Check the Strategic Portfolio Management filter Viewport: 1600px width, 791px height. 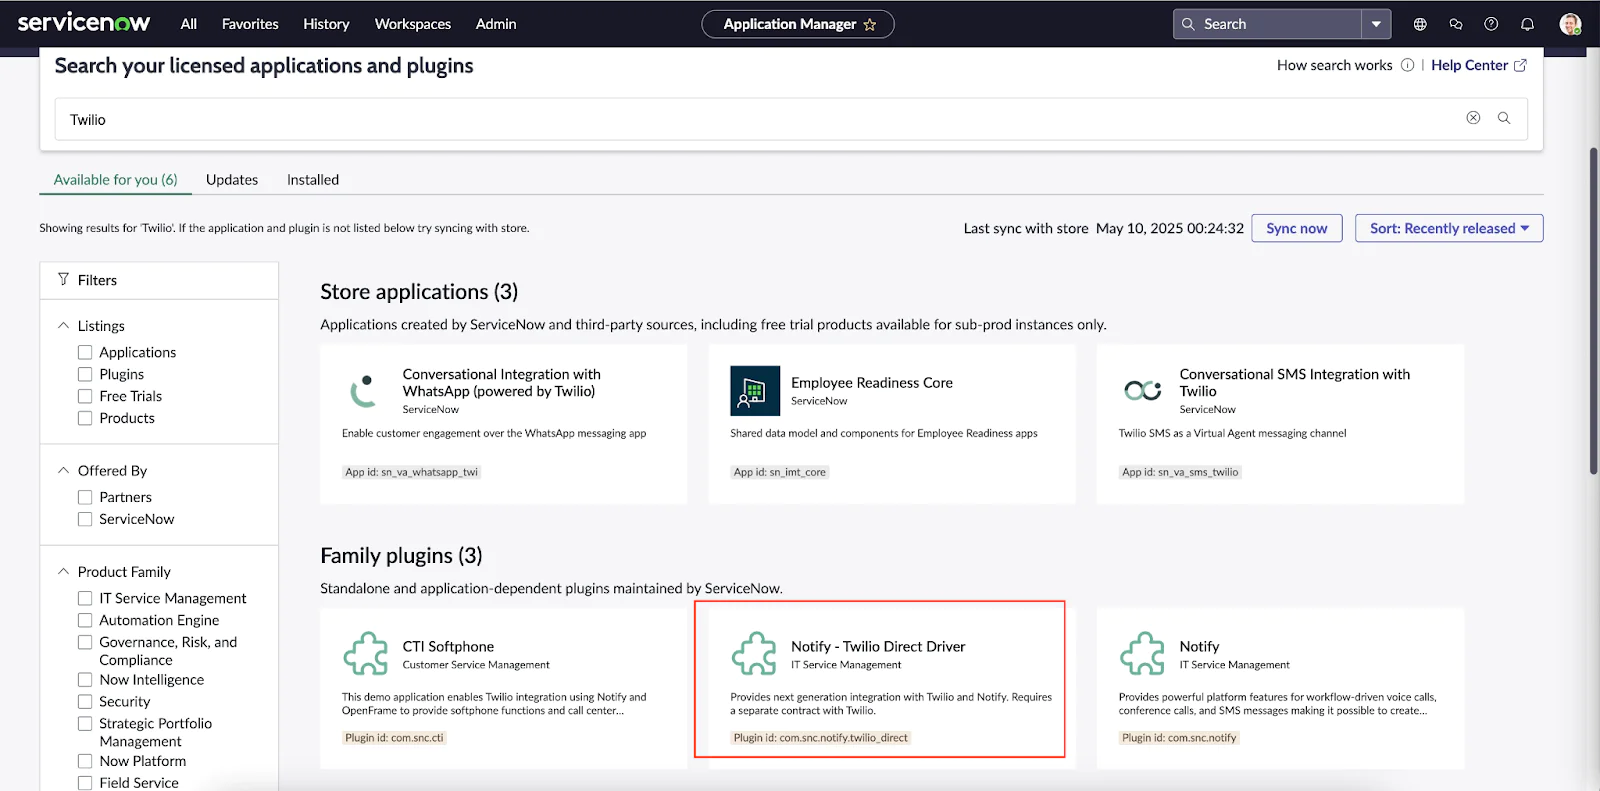(85, 724)
